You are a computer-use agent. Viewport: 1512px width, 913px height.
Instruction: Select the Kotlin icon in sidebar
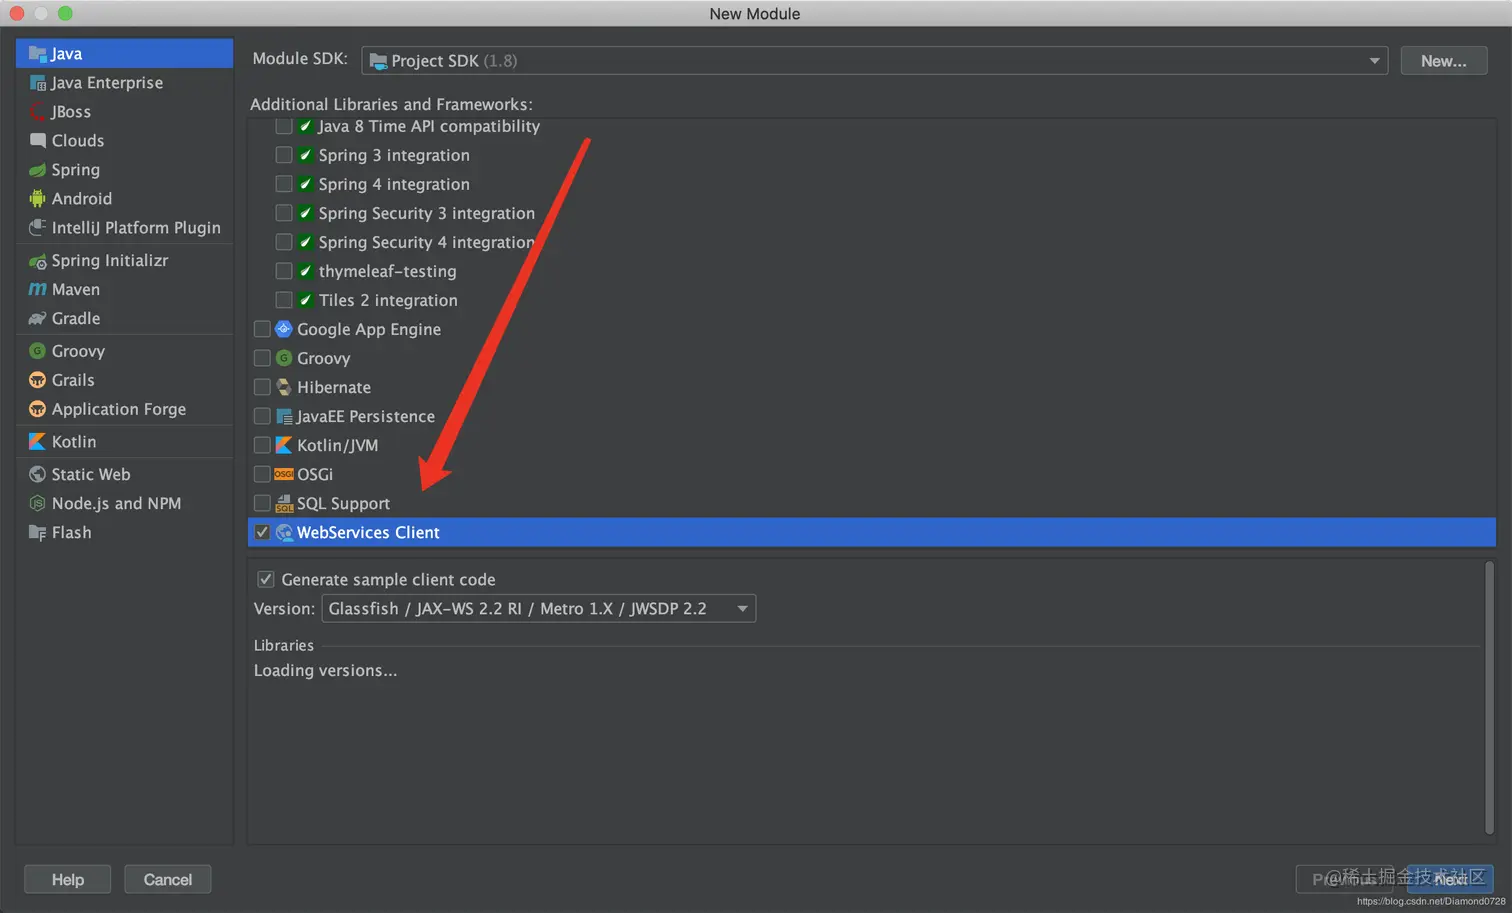[x=38, y=442]
